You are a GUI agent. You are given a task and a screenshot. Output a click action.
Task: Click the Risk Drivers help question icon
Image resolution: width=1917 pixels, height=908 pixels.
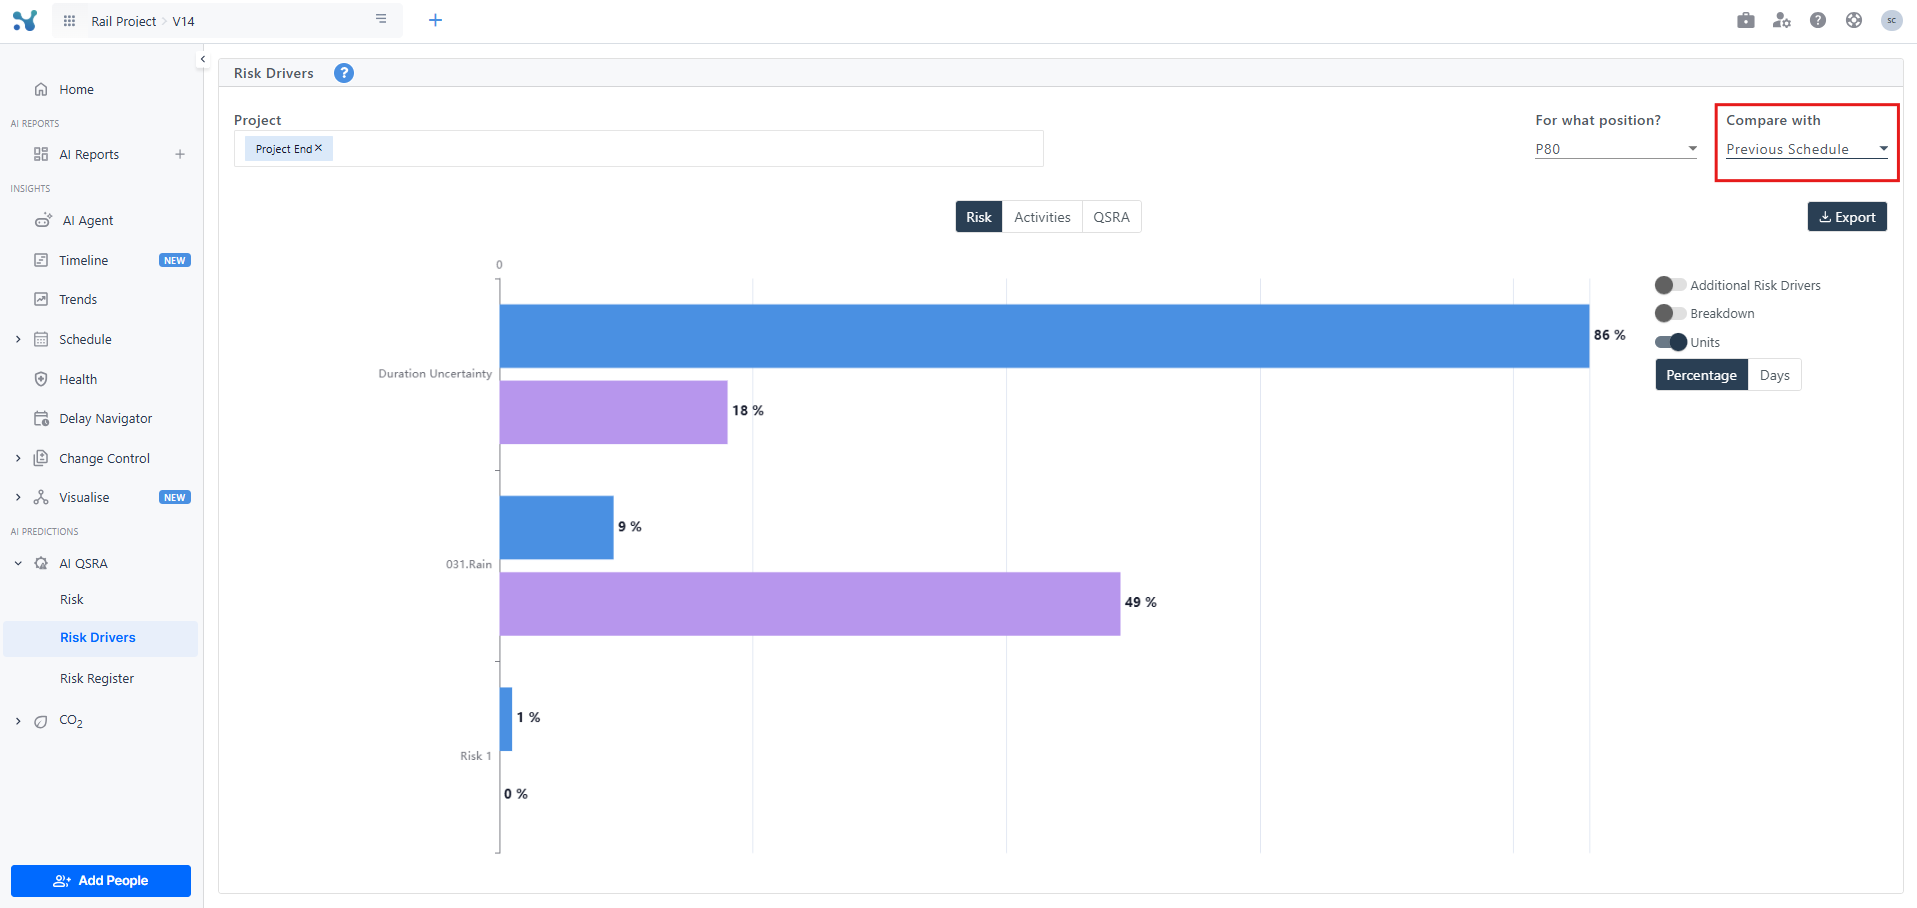click(344, 73)
